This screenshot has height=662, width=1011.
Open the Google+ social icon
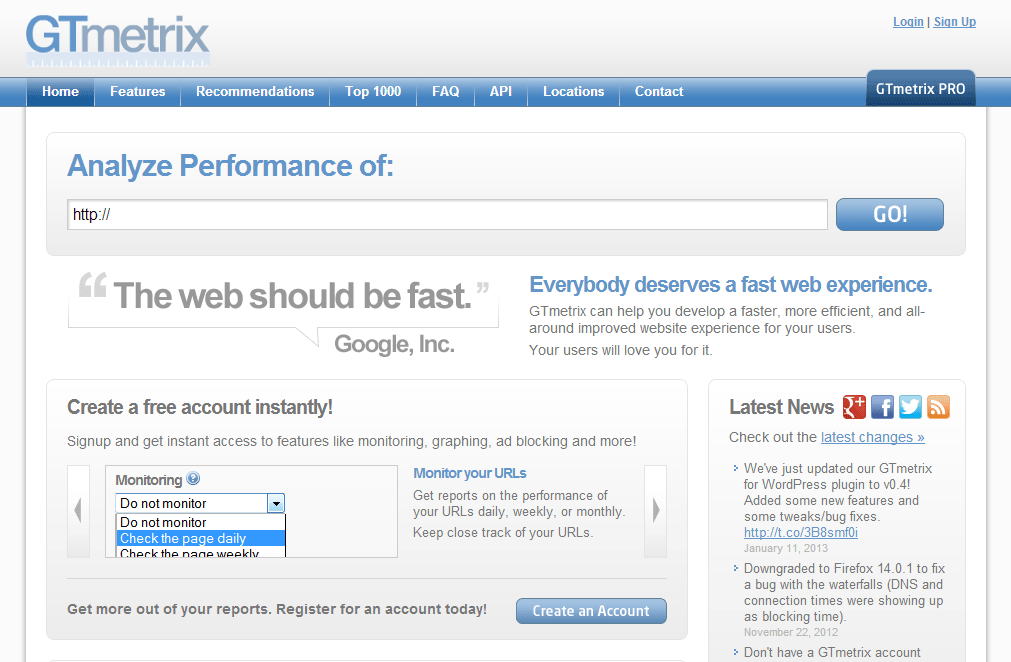point(854,407)
